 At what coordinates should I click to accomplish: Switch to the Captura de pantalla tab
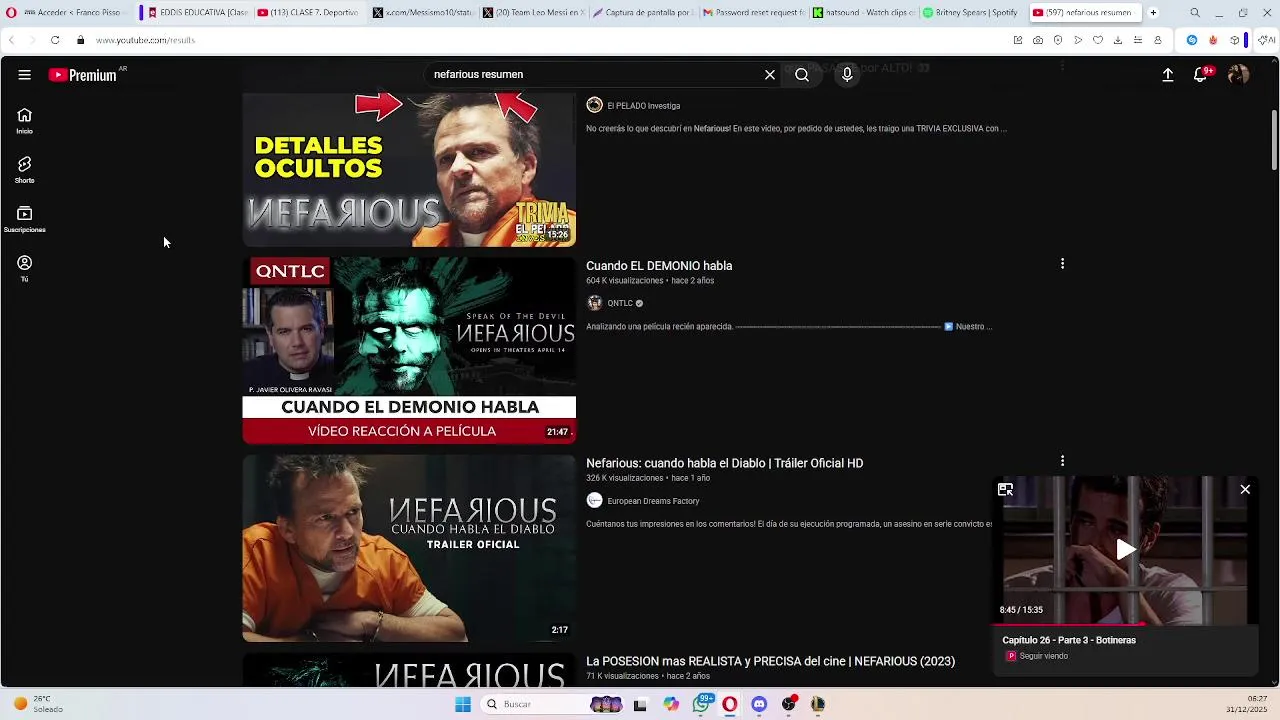642,13
